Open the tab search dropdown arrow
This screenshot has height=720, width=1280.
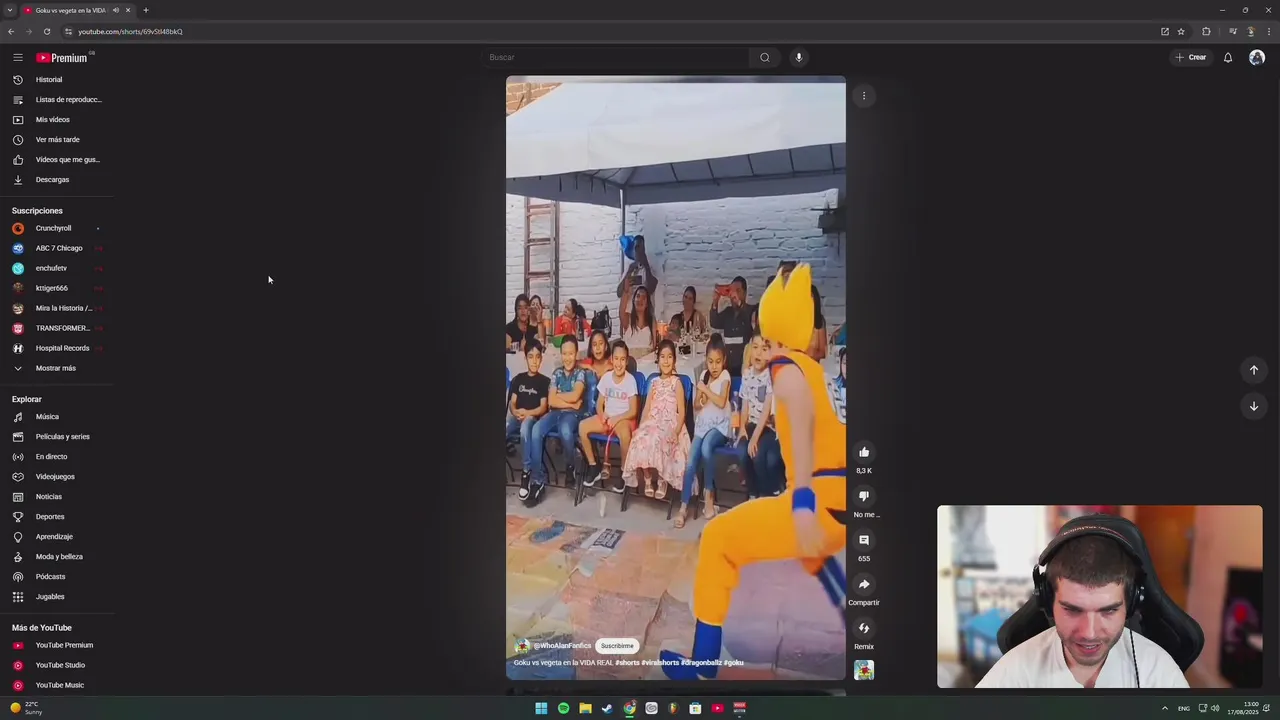[x=9, y=10]
